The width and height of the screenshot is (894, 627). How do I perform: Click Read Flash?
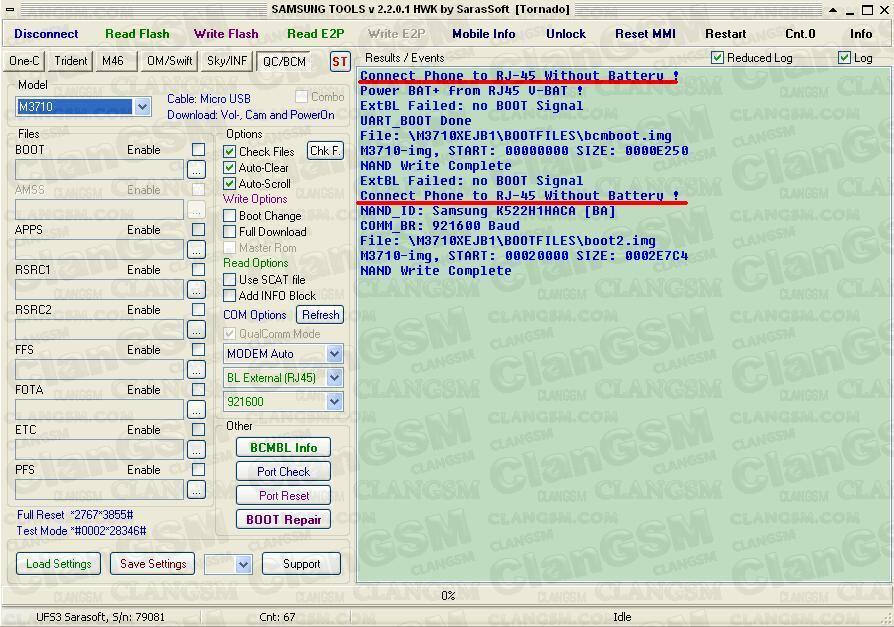[137, 34]
